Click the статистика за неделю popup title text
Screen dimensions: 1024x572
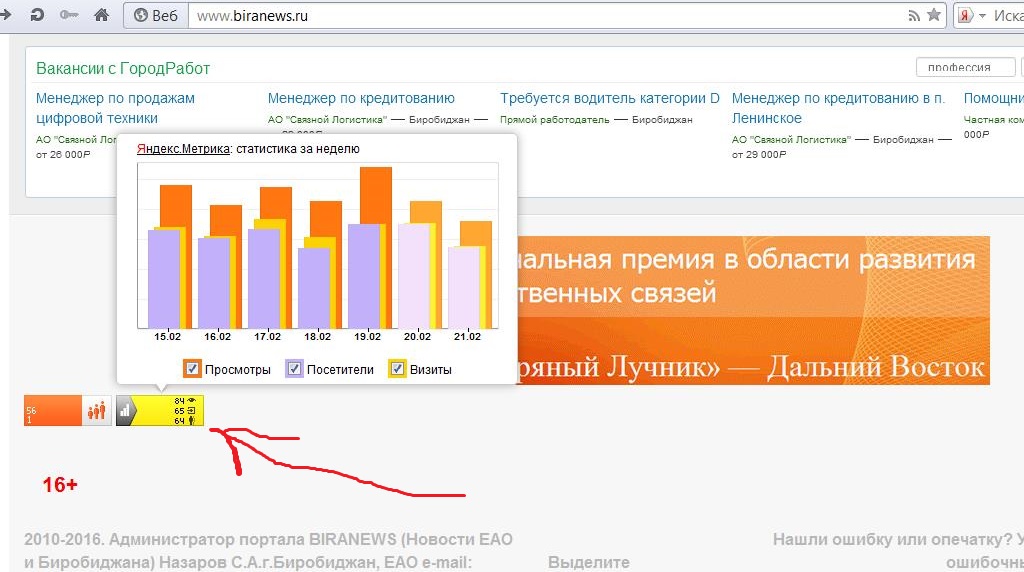click(x=298, y=149)
